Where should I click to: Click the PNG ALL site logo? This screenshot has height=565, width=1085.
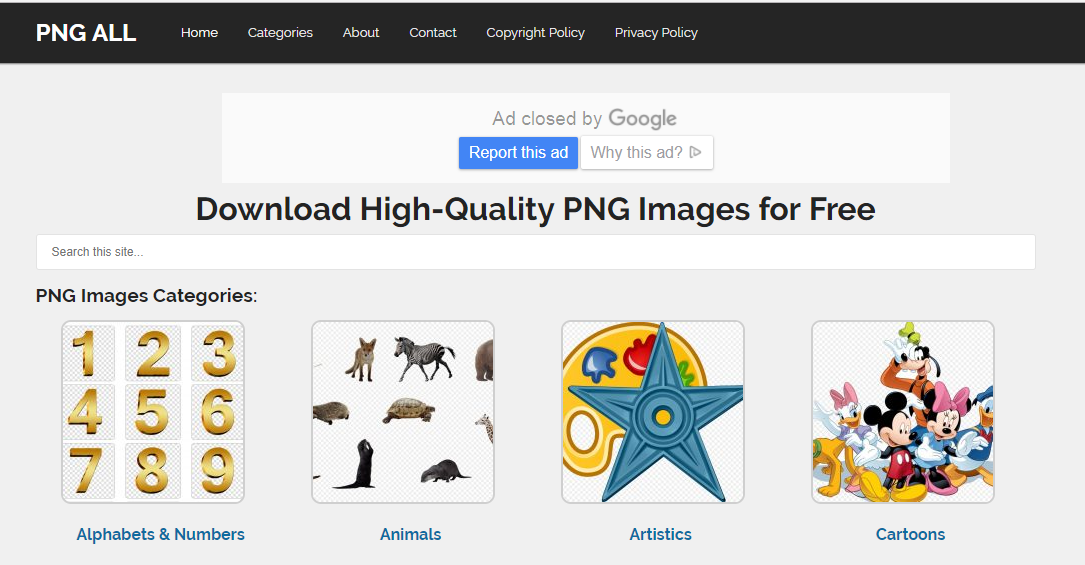click(x=86, y=33)
